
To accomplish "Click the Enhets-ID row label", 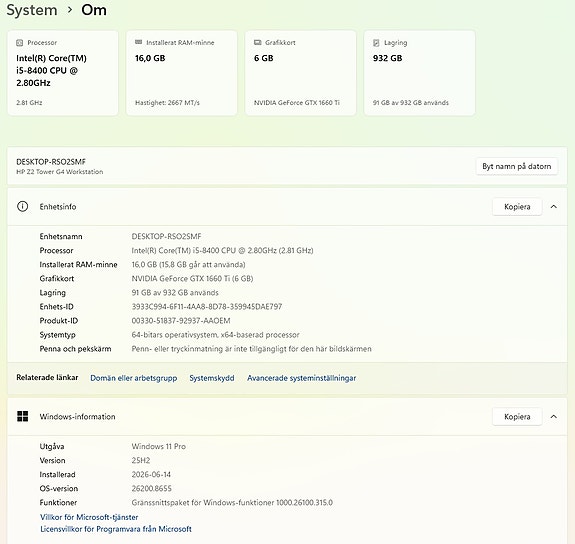I will pos(56,307).
